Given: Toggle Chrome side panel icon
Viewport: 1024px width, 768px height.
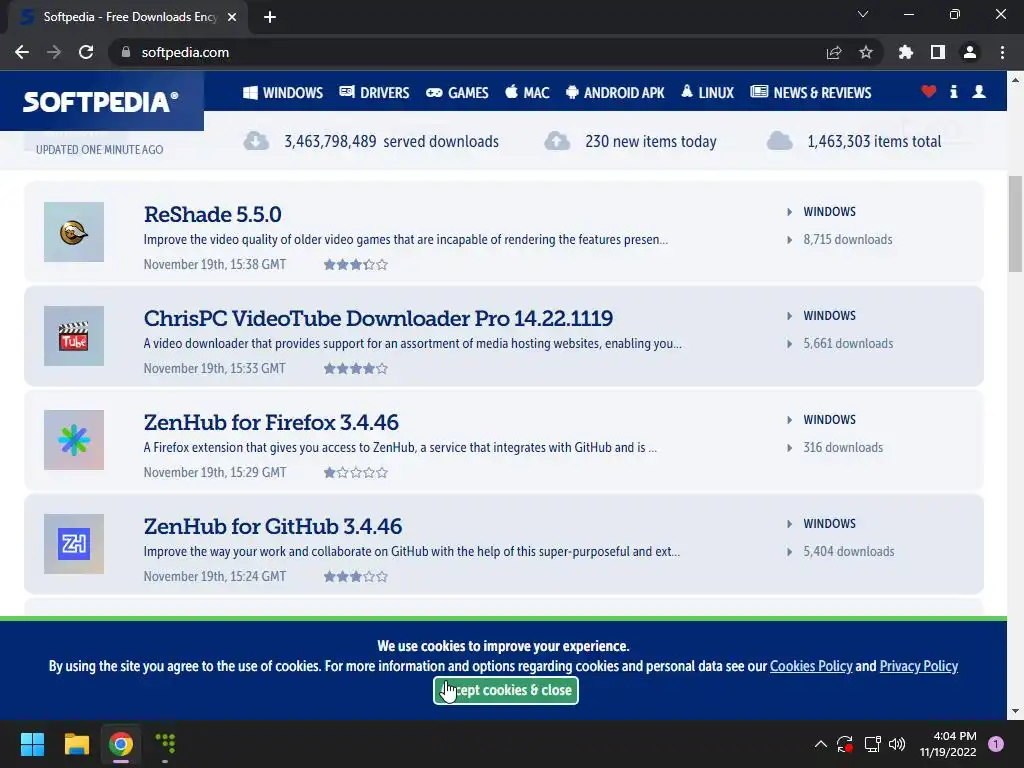Looking at the screenshot, I should click(938, 52).
